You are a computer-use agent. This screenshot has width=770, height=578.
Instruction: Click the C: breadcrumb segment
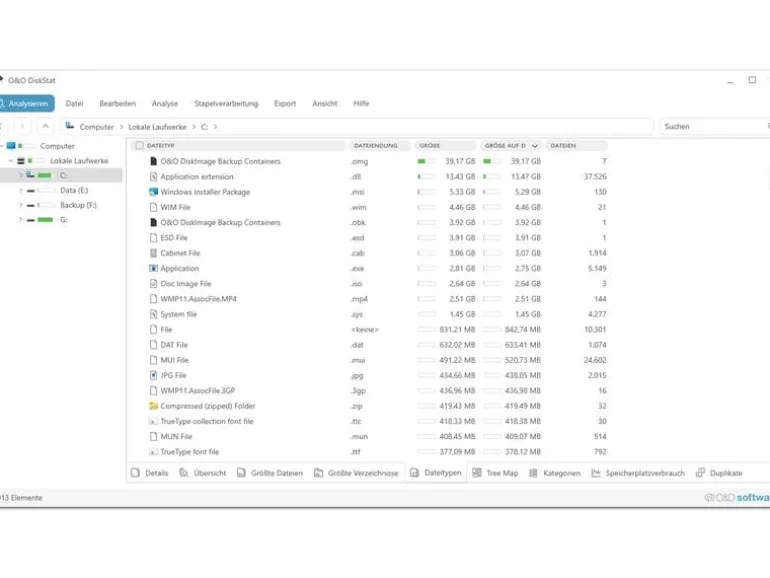(x=204, y=127)
